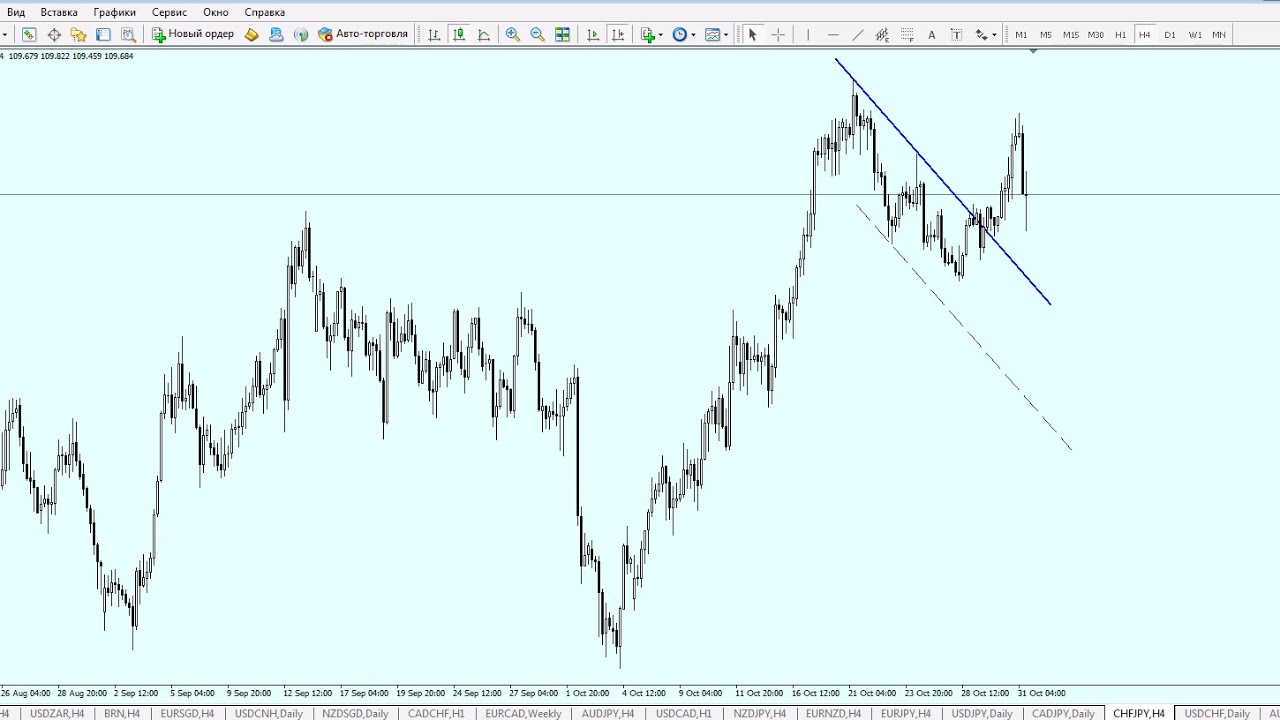
Task: Set timeframe to M5
Action: click(x=1046, y=34)
